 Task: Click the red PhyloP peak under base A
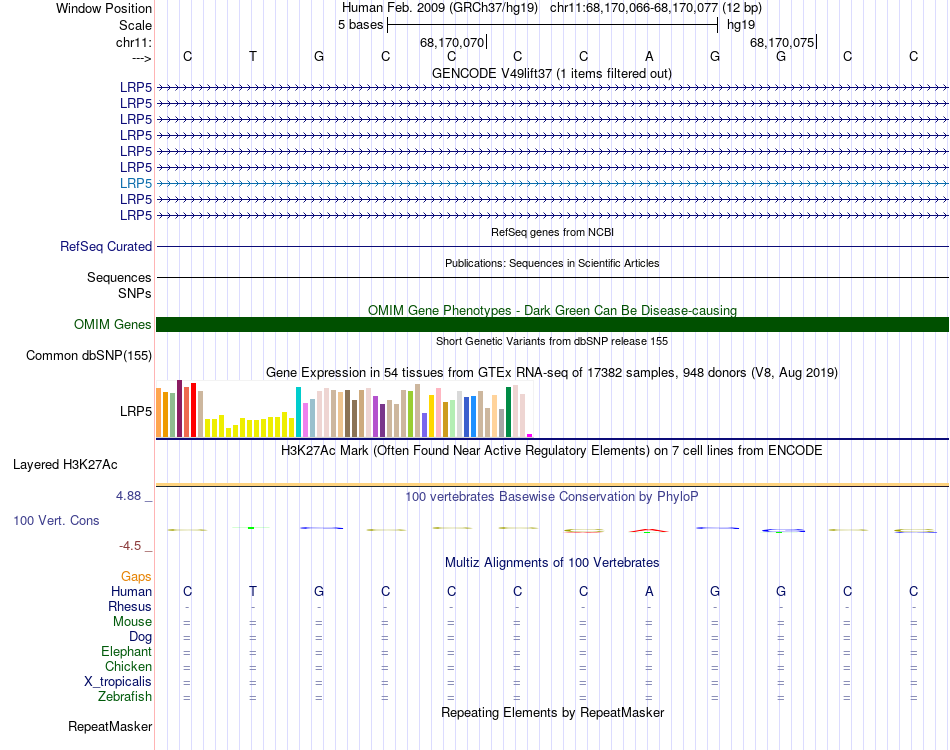click(x=648, y=531)
